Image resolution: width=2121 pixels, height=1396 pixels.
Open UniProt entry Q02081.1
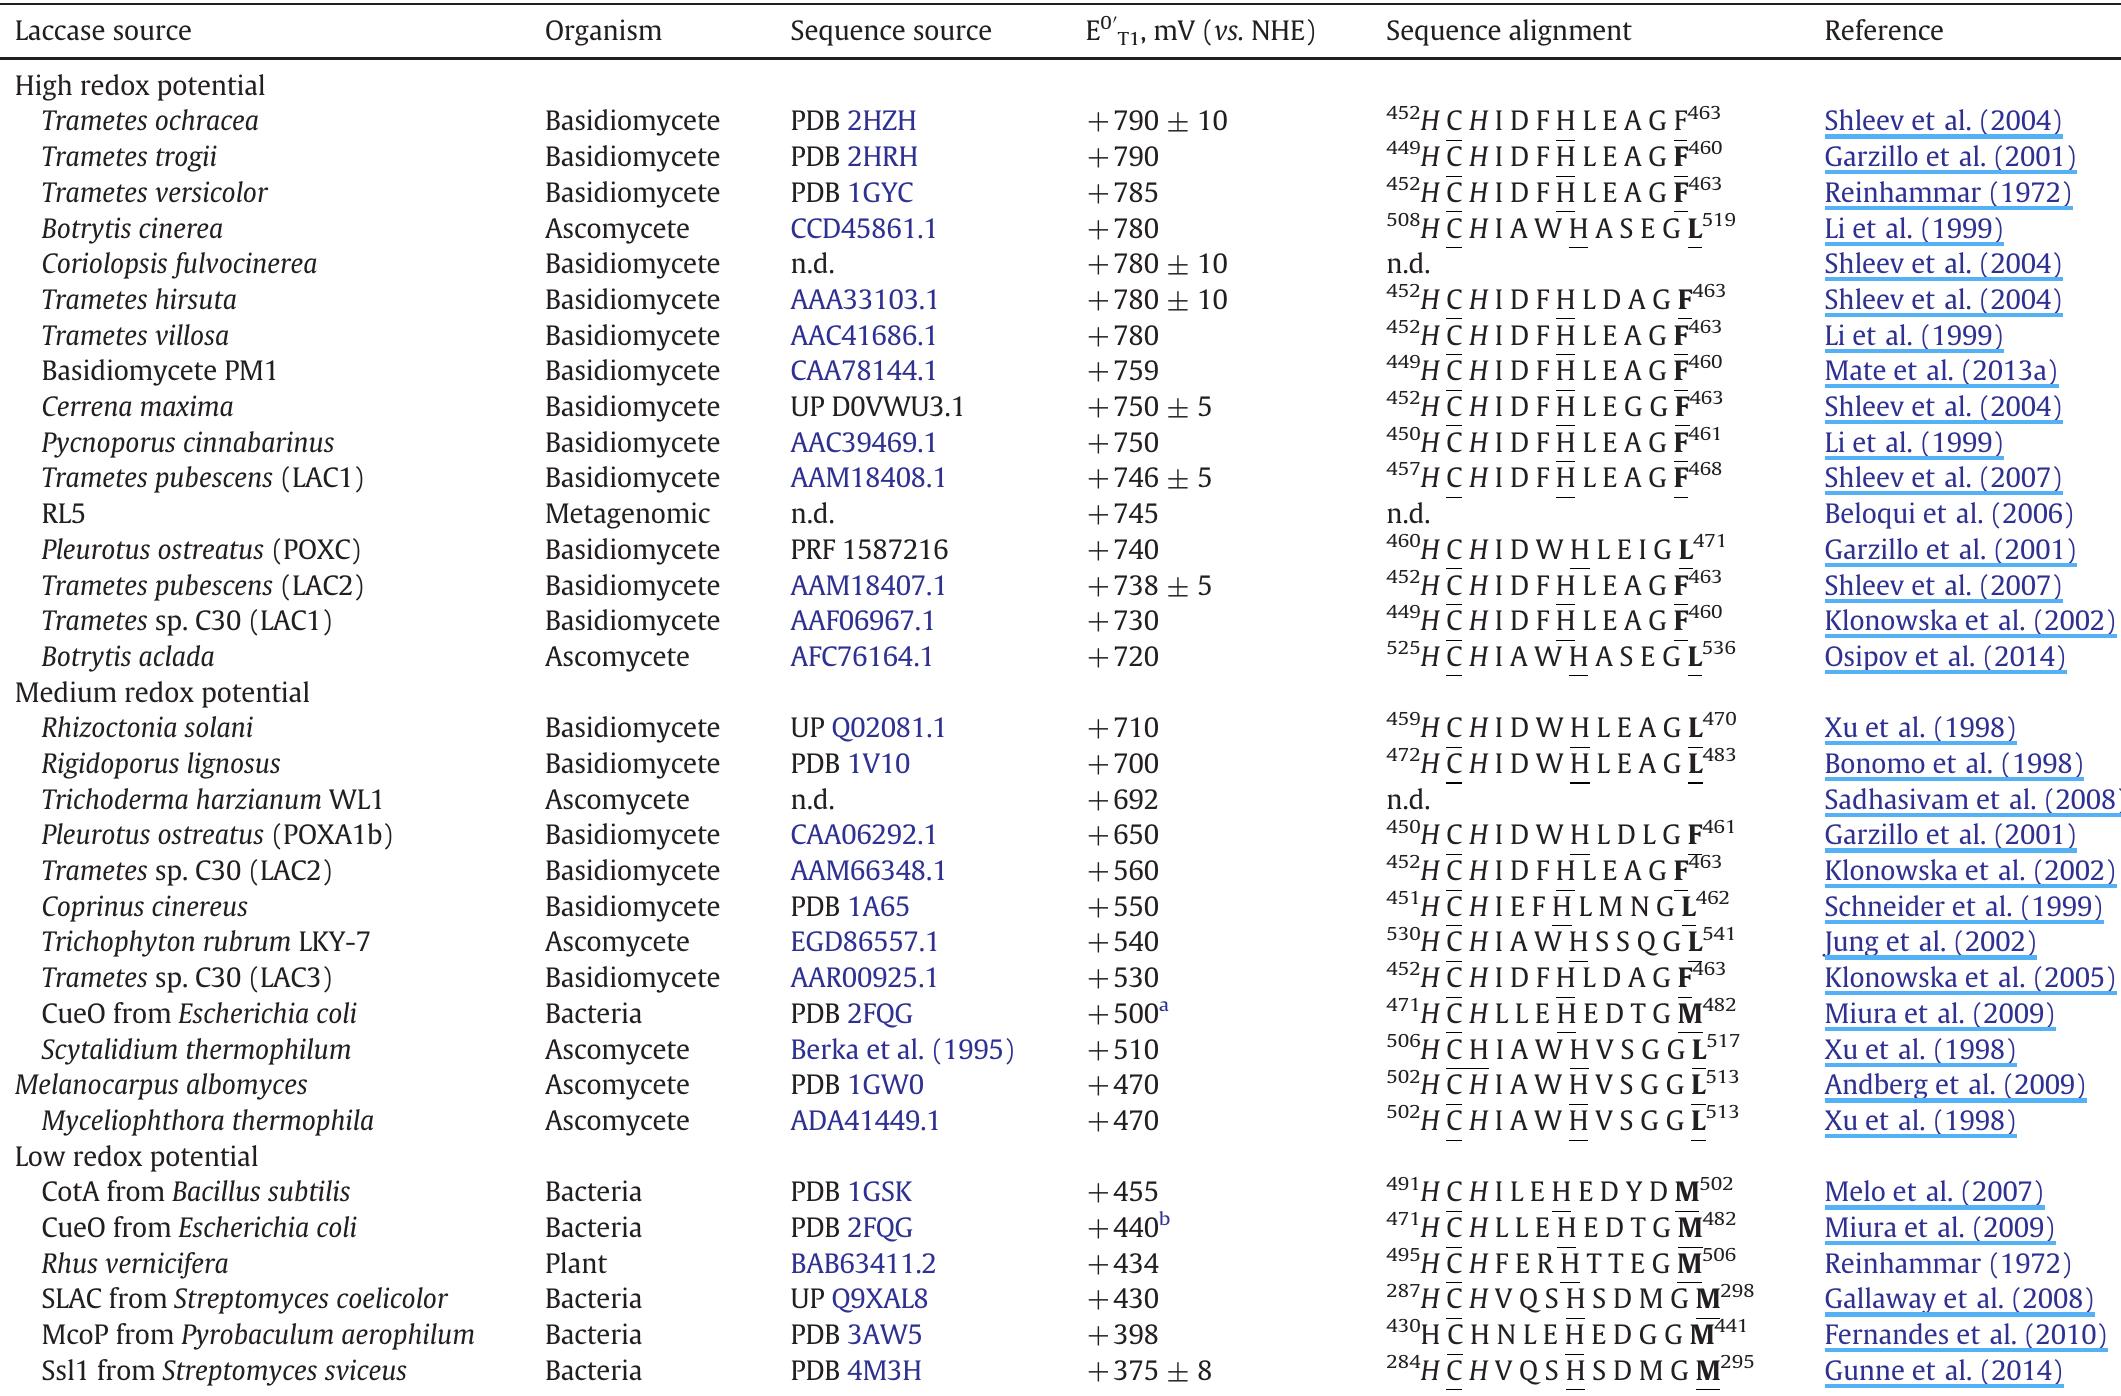coord(888,728)
